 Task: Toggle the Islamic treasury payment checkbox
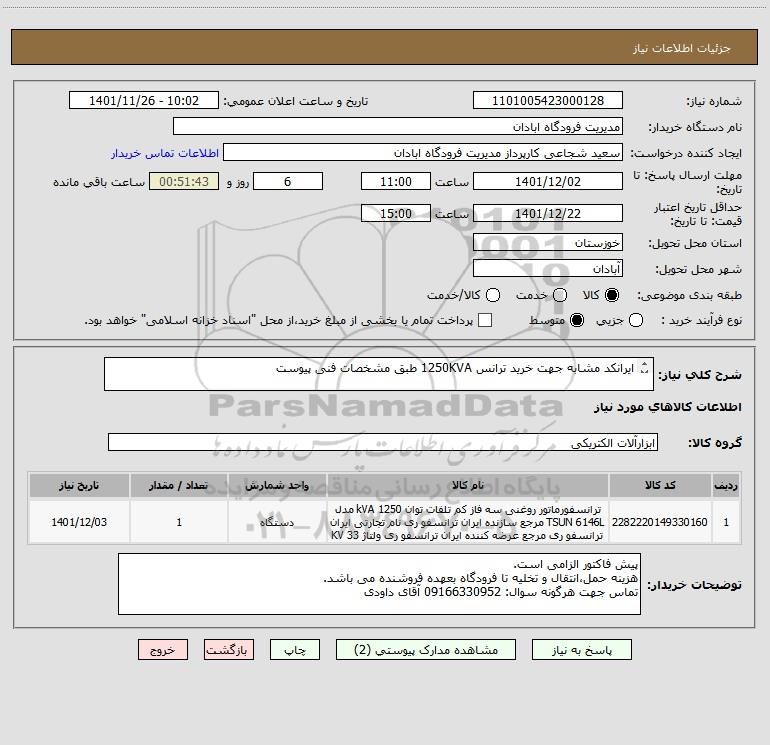485,320
